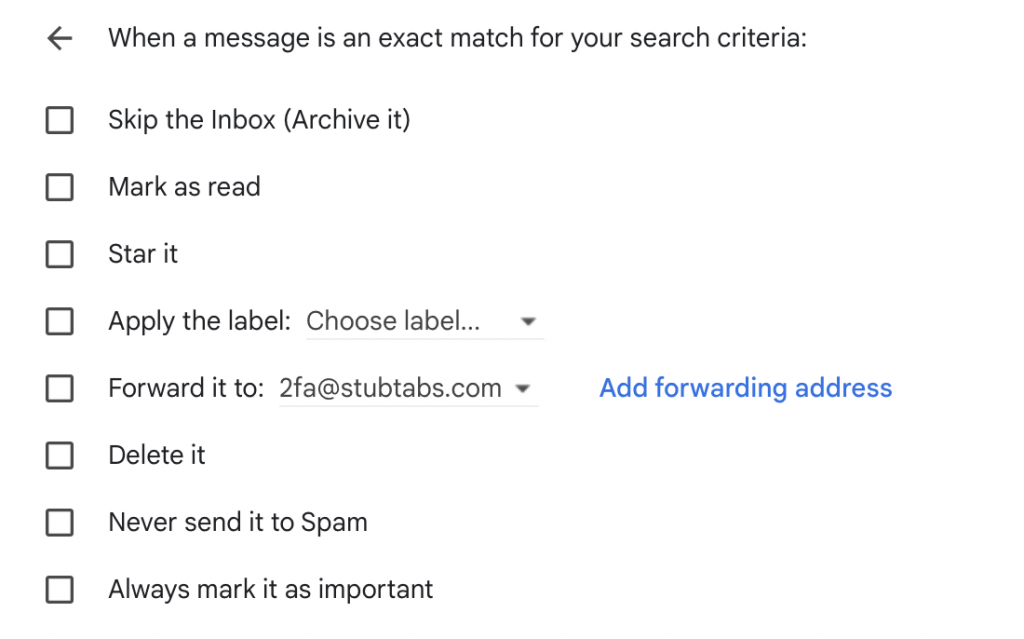Open the Choose label dropdown
This screenshot has height=639, width=1024.
point(424,321)
